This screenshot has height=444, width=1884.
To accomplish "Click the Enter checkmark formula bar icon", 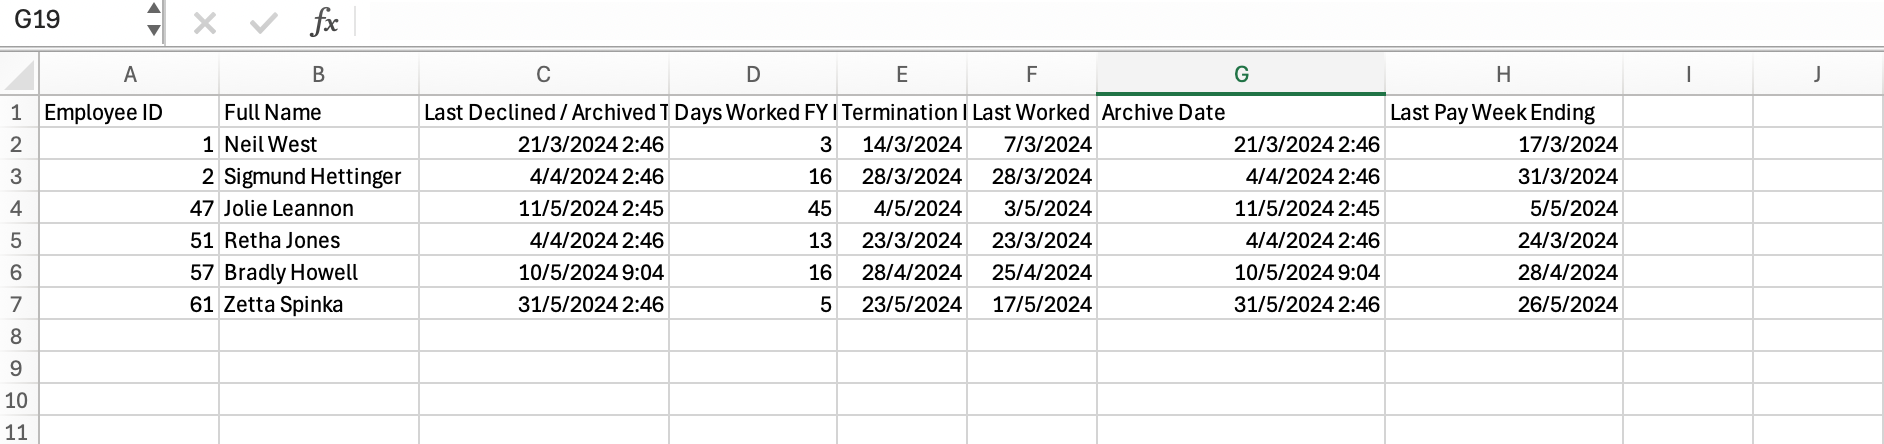I will (264, 22).
